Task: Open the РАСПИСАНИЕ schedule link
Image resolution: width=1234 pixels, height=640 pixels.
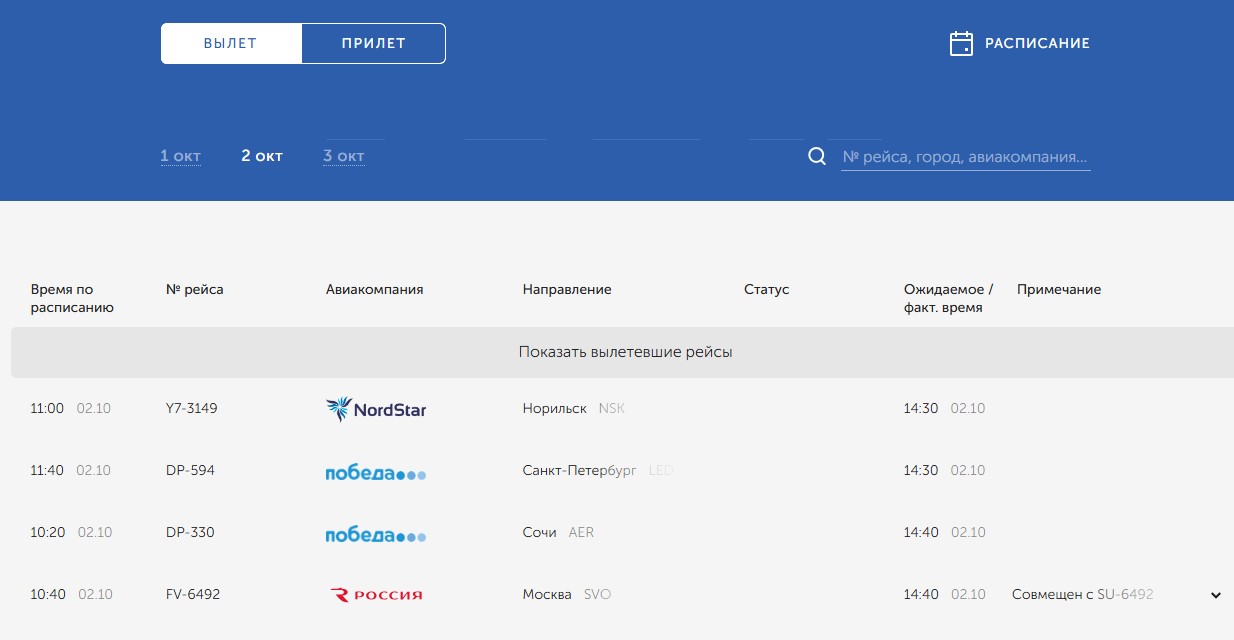Action: (1037, 43)
